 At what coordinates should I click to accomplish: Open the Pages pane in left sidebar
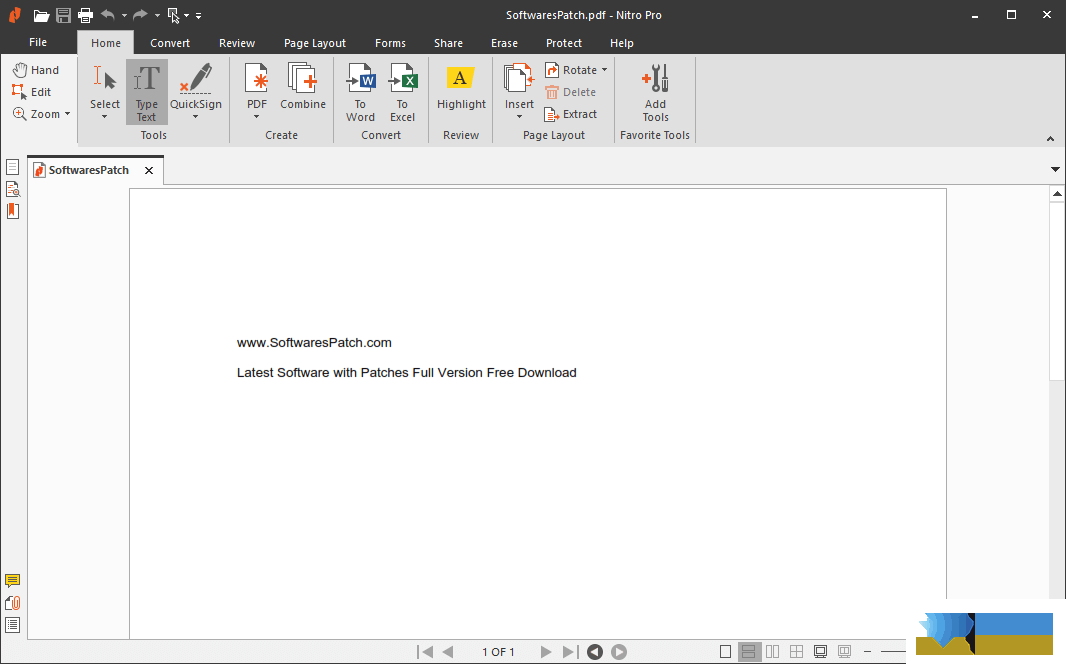[x=12, y=167]
